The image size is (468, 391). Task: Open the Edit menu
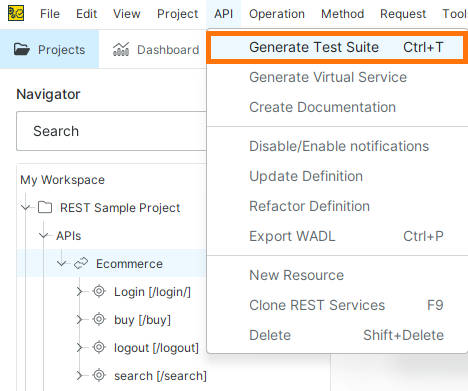[x=87, y=14]
